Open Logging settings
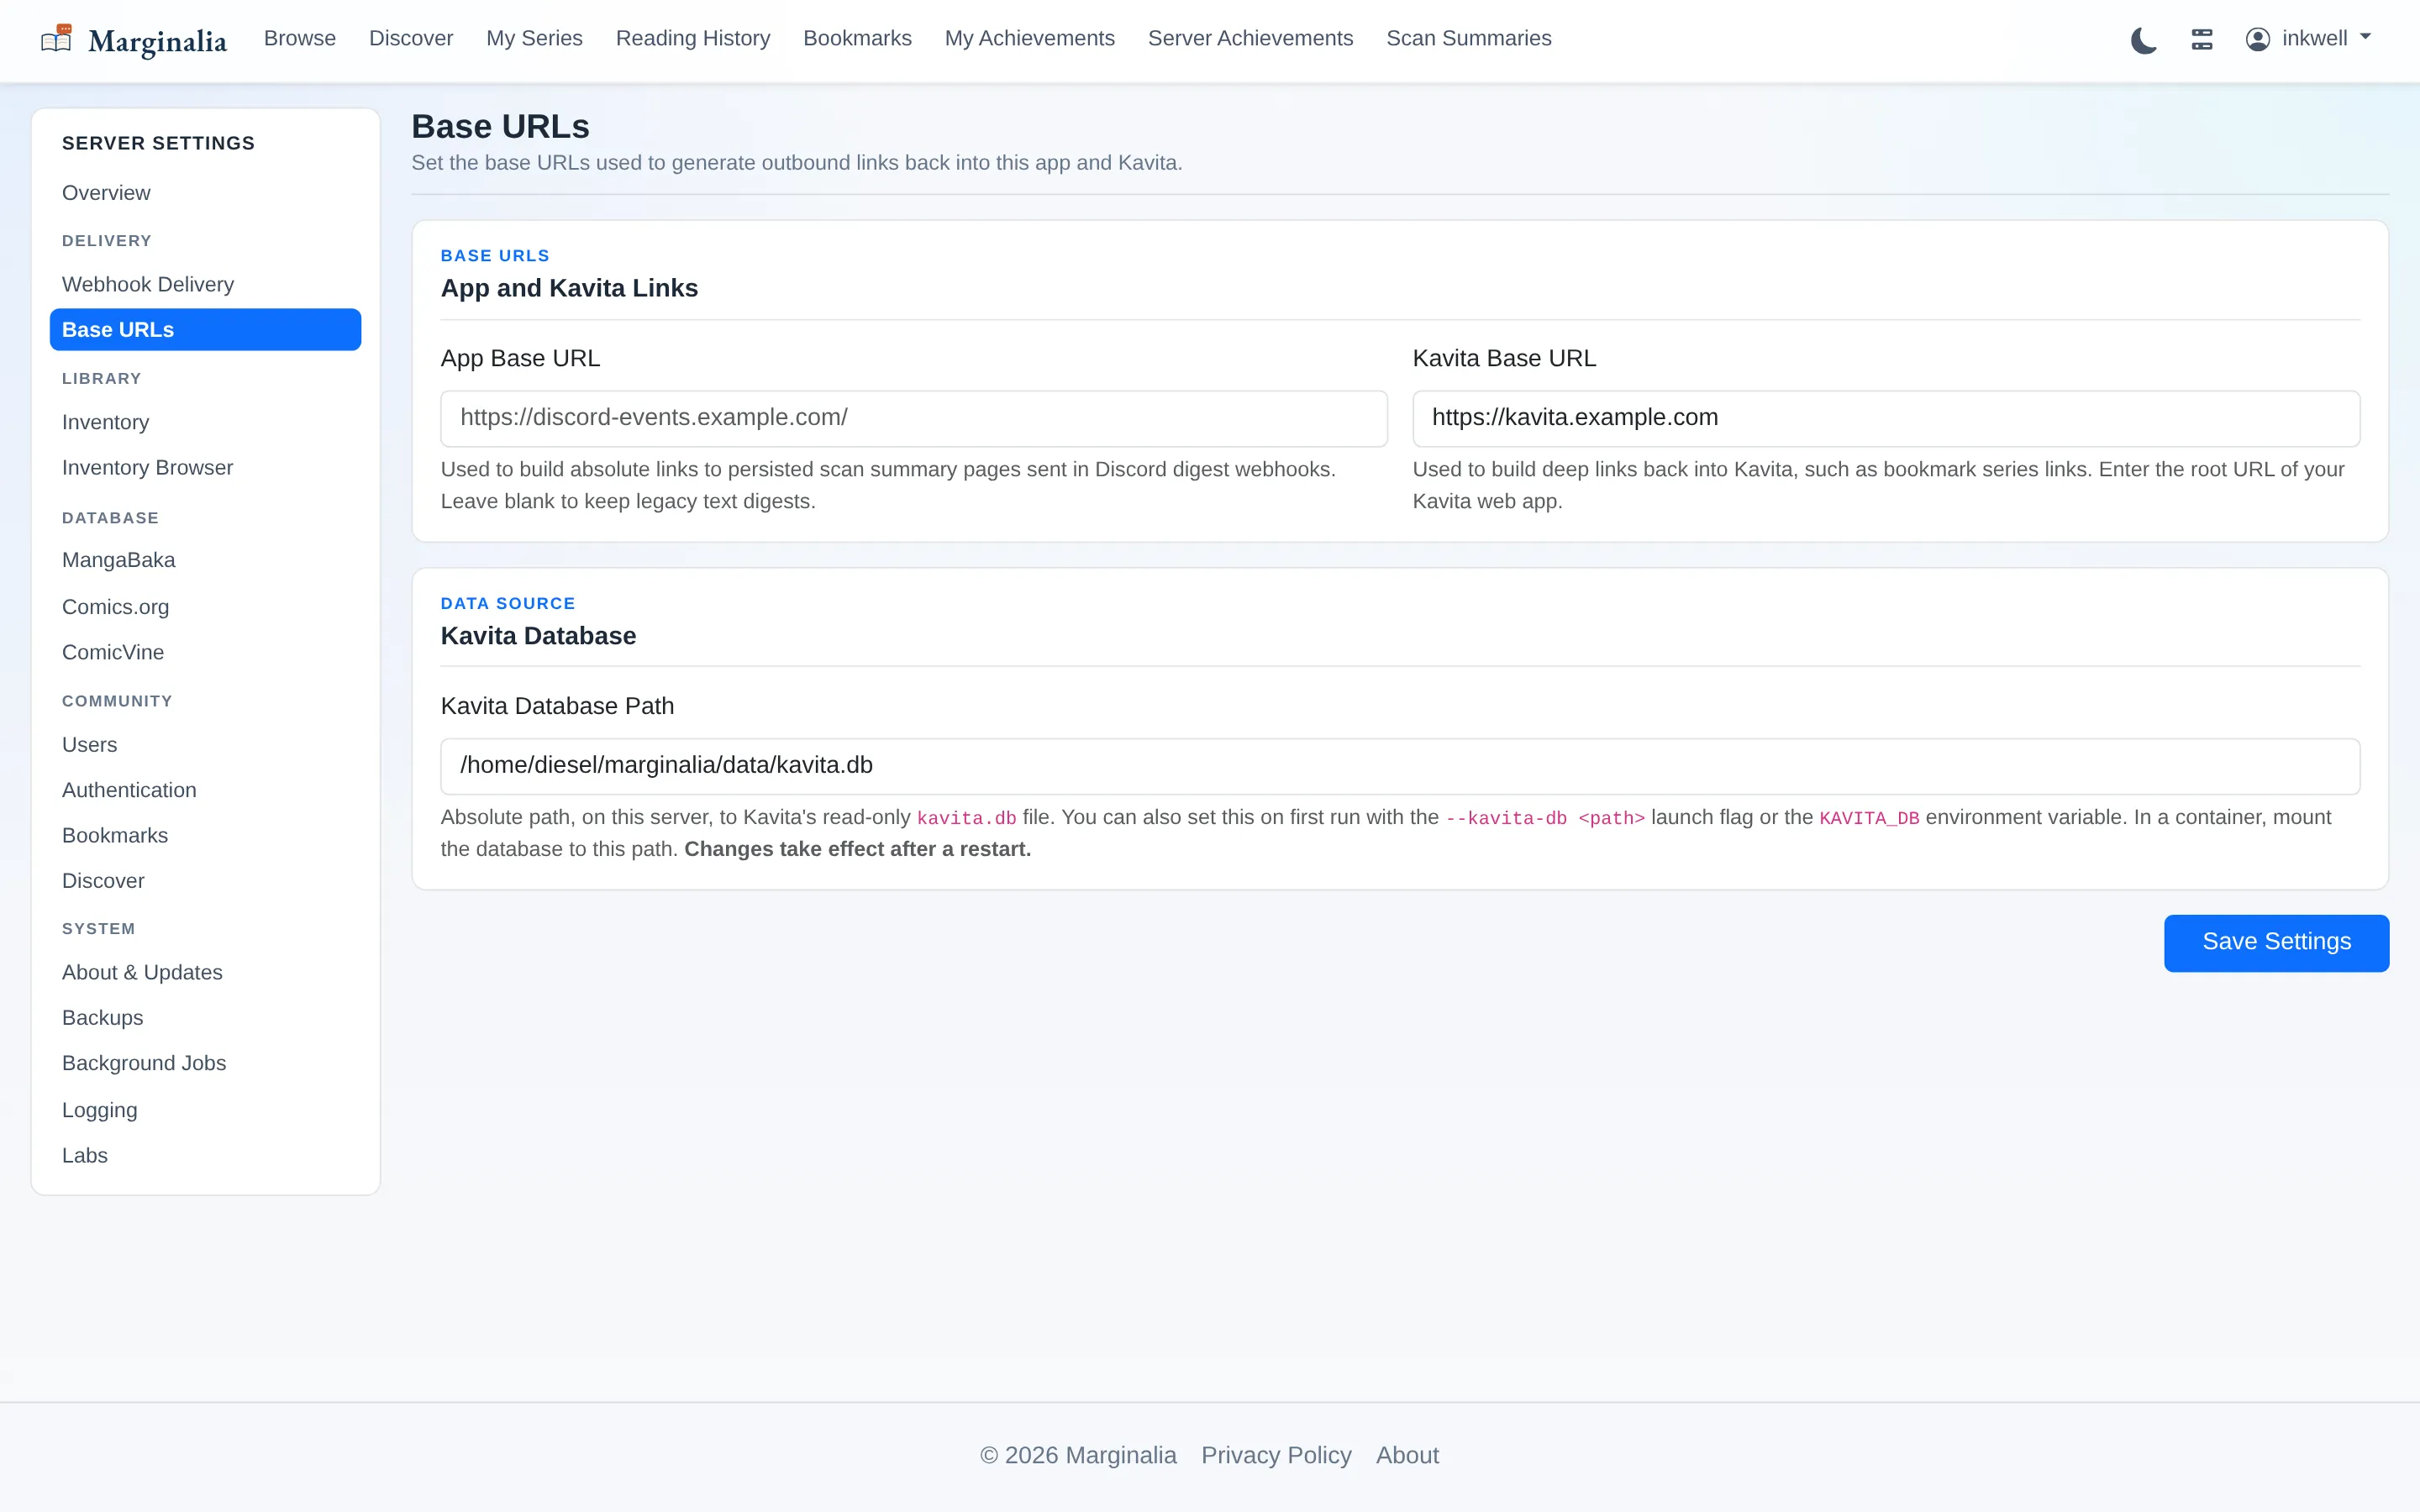Screen dimensions: 2420x1512 pos(205,1110)
